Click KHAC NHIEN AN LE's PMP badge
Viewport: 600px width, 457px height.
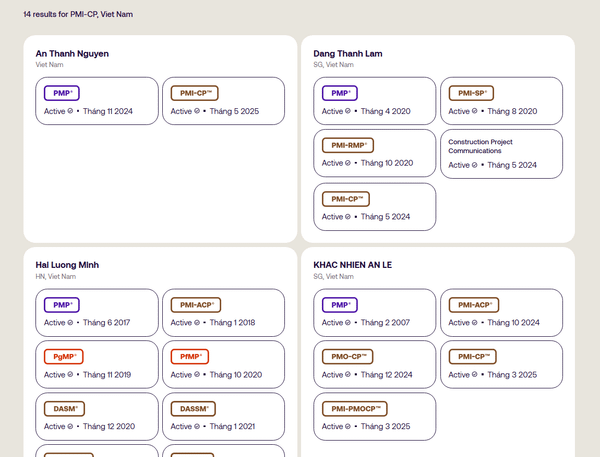coord(339,305)
